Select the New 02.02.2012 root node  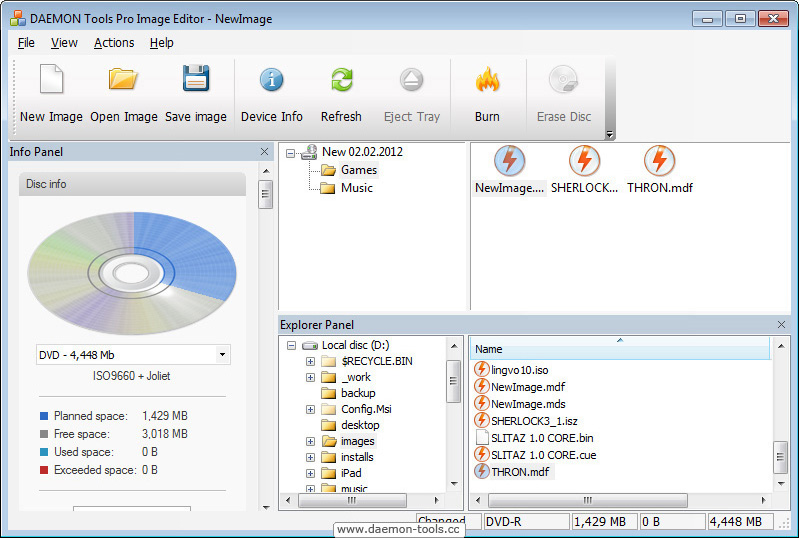click(362, 152)
